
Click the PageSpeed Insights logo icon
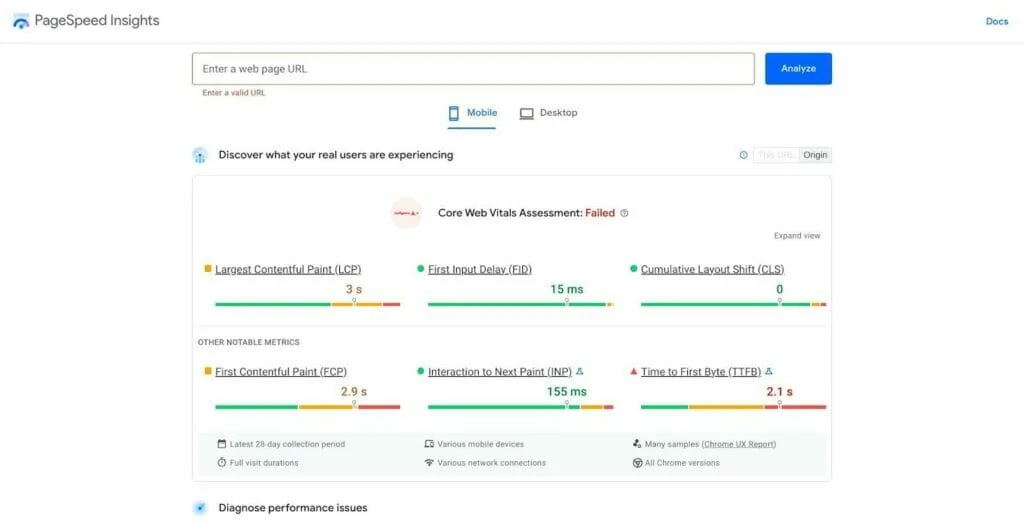[21, 21]
